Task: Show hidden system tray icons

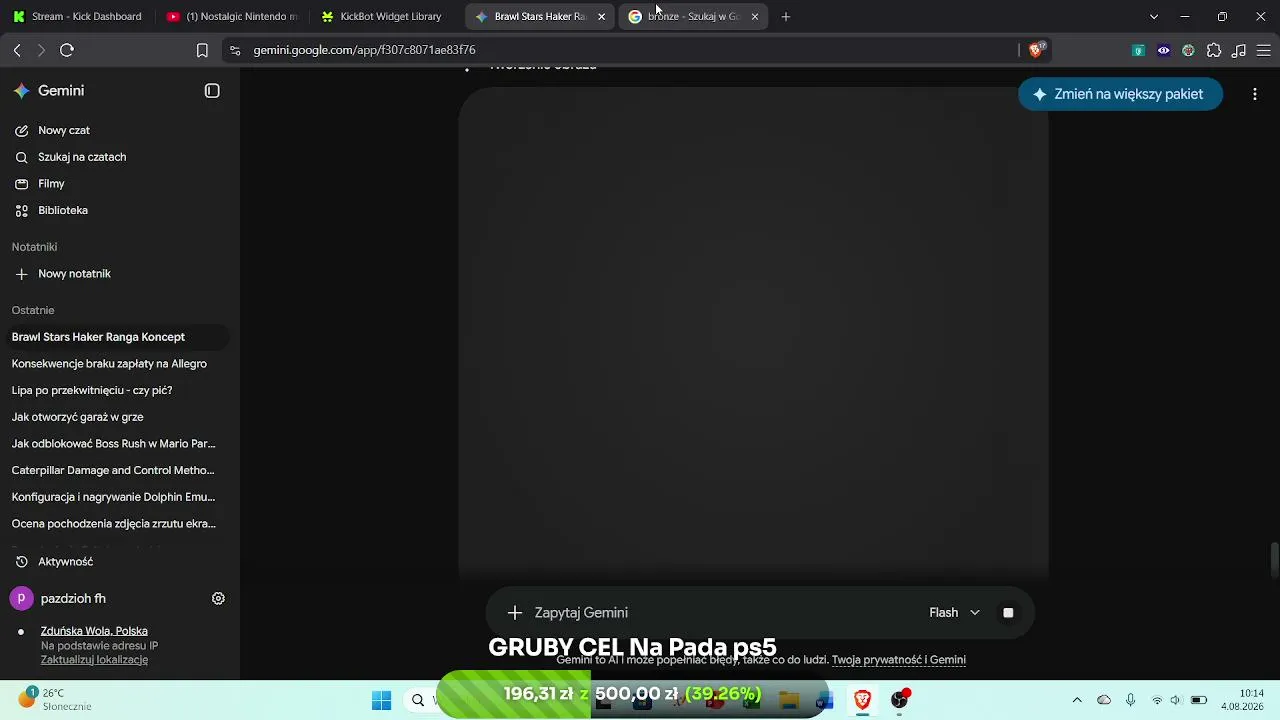Action: click(x=1077, y=700)
